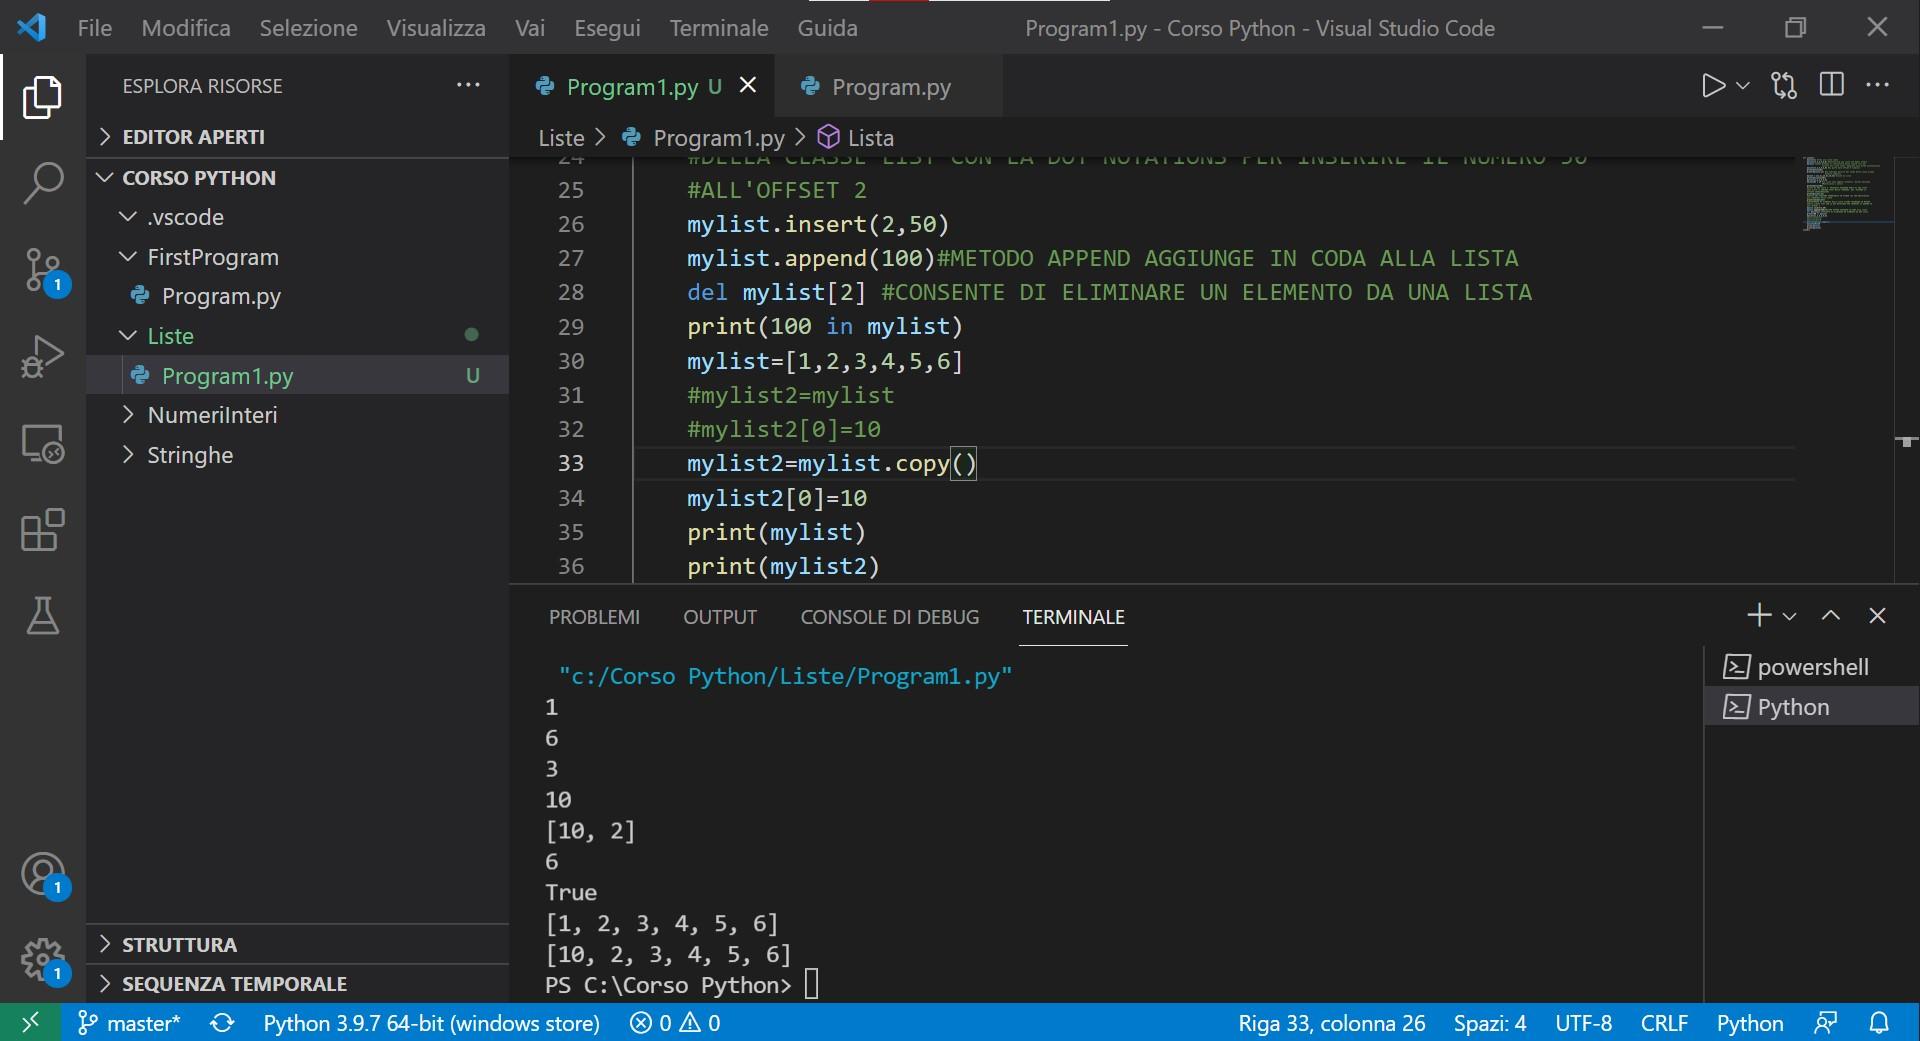The width and height of the screenshot is (1920, 1041).
Task: Open the Vai menu
Action: [530, 28]
